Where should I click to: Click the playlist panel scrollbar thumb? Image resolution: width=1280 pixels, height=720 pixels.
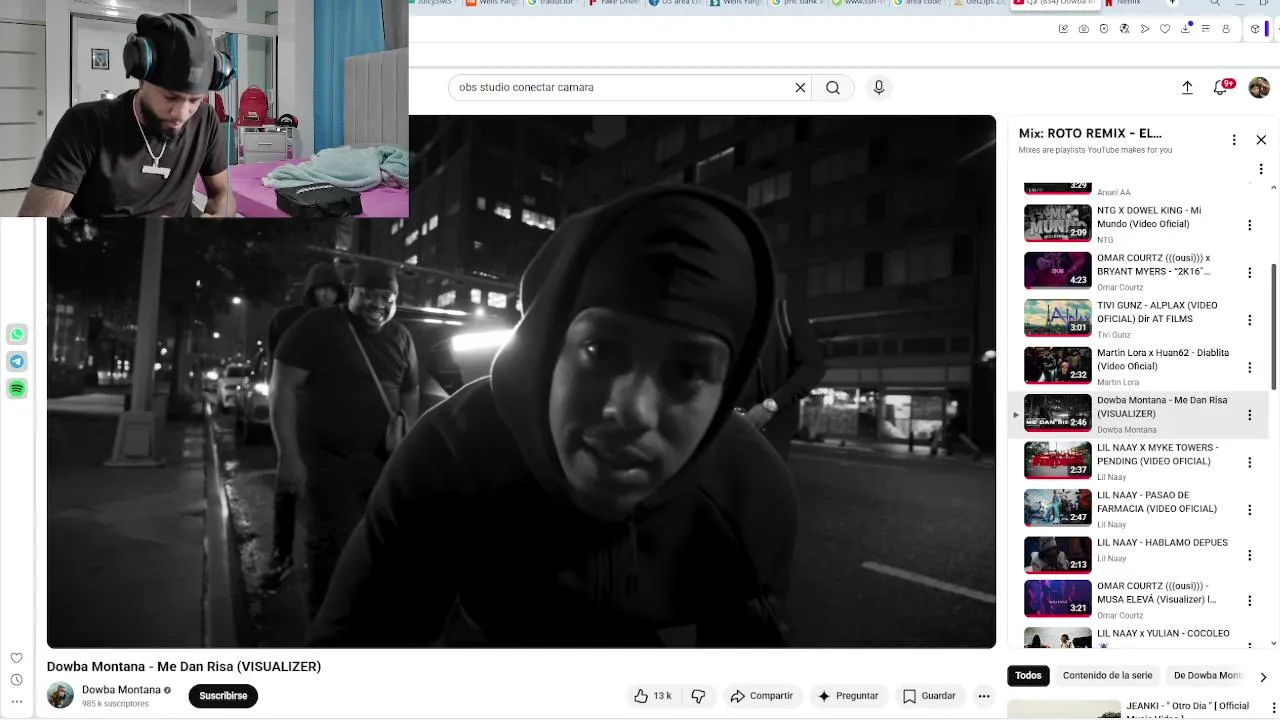coord(1274,327)
